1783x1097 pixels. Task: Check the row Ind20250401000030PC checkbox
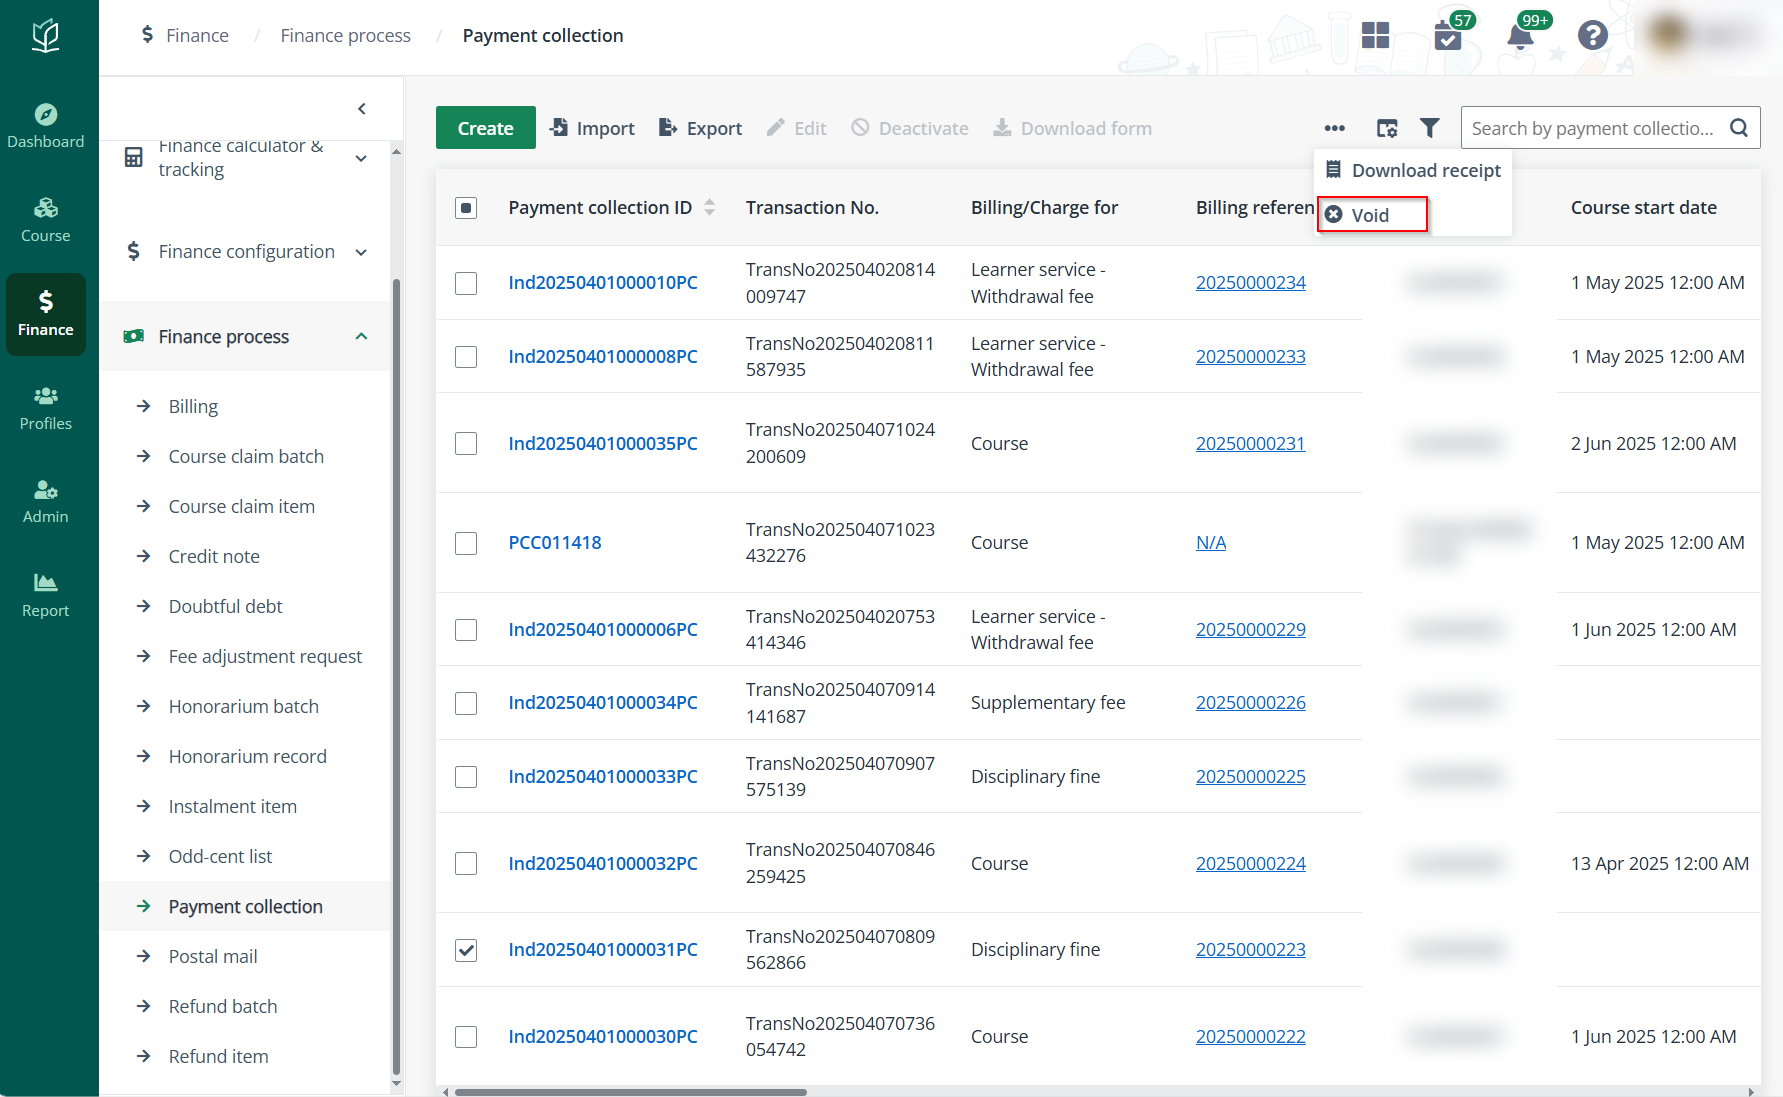(466, 1037)
